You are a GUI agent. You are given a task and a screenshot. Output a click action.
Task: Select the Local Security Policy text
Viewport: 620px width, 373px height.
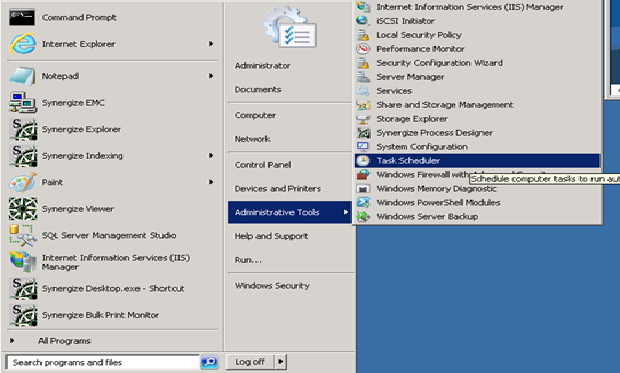[419, 35]
